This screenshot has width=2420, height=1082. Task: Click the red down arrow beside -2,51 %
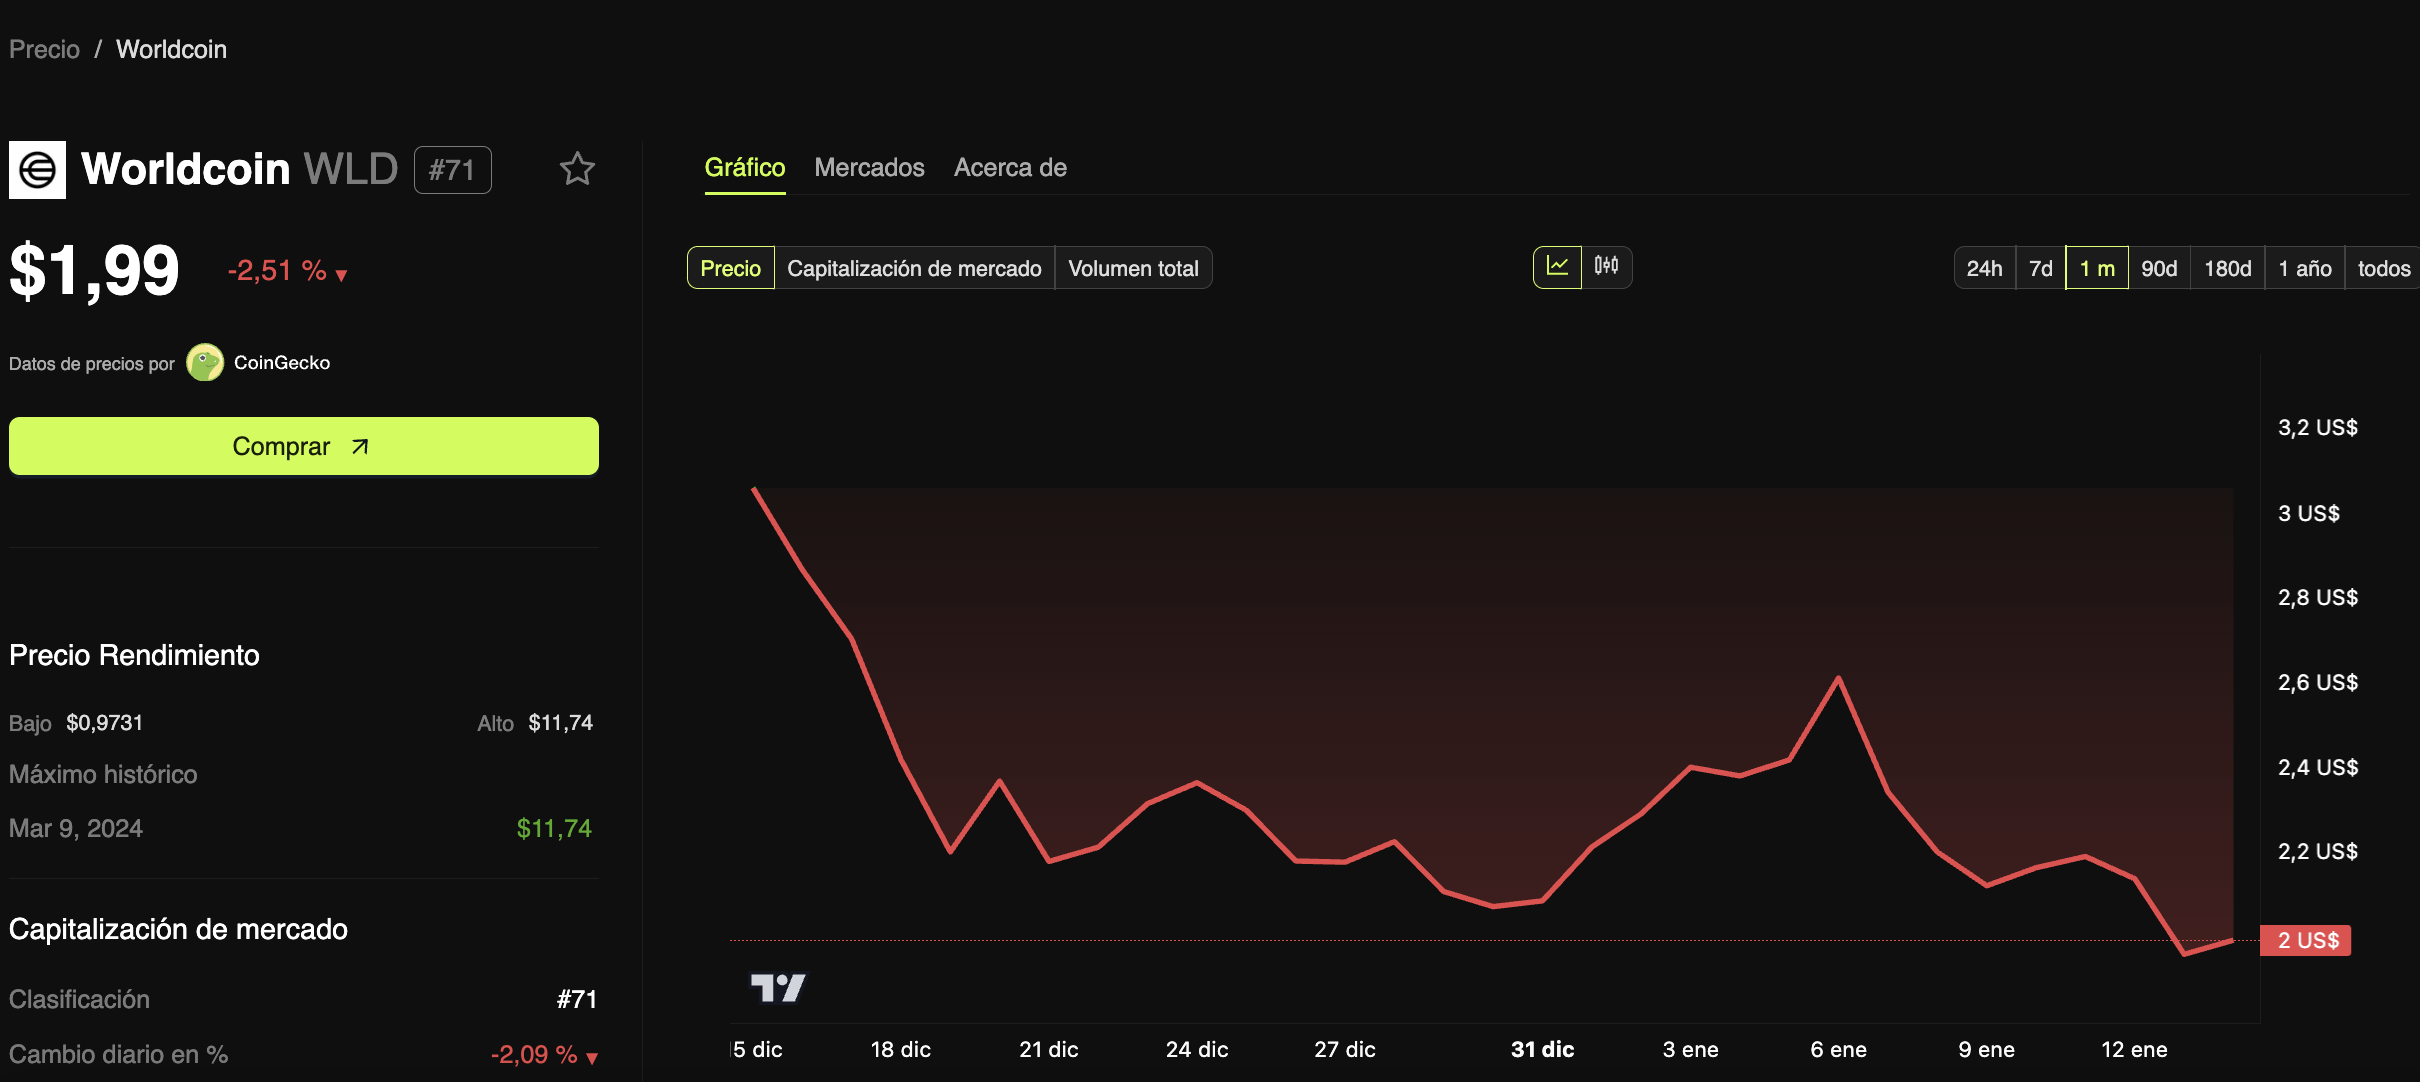click(342, 275)
